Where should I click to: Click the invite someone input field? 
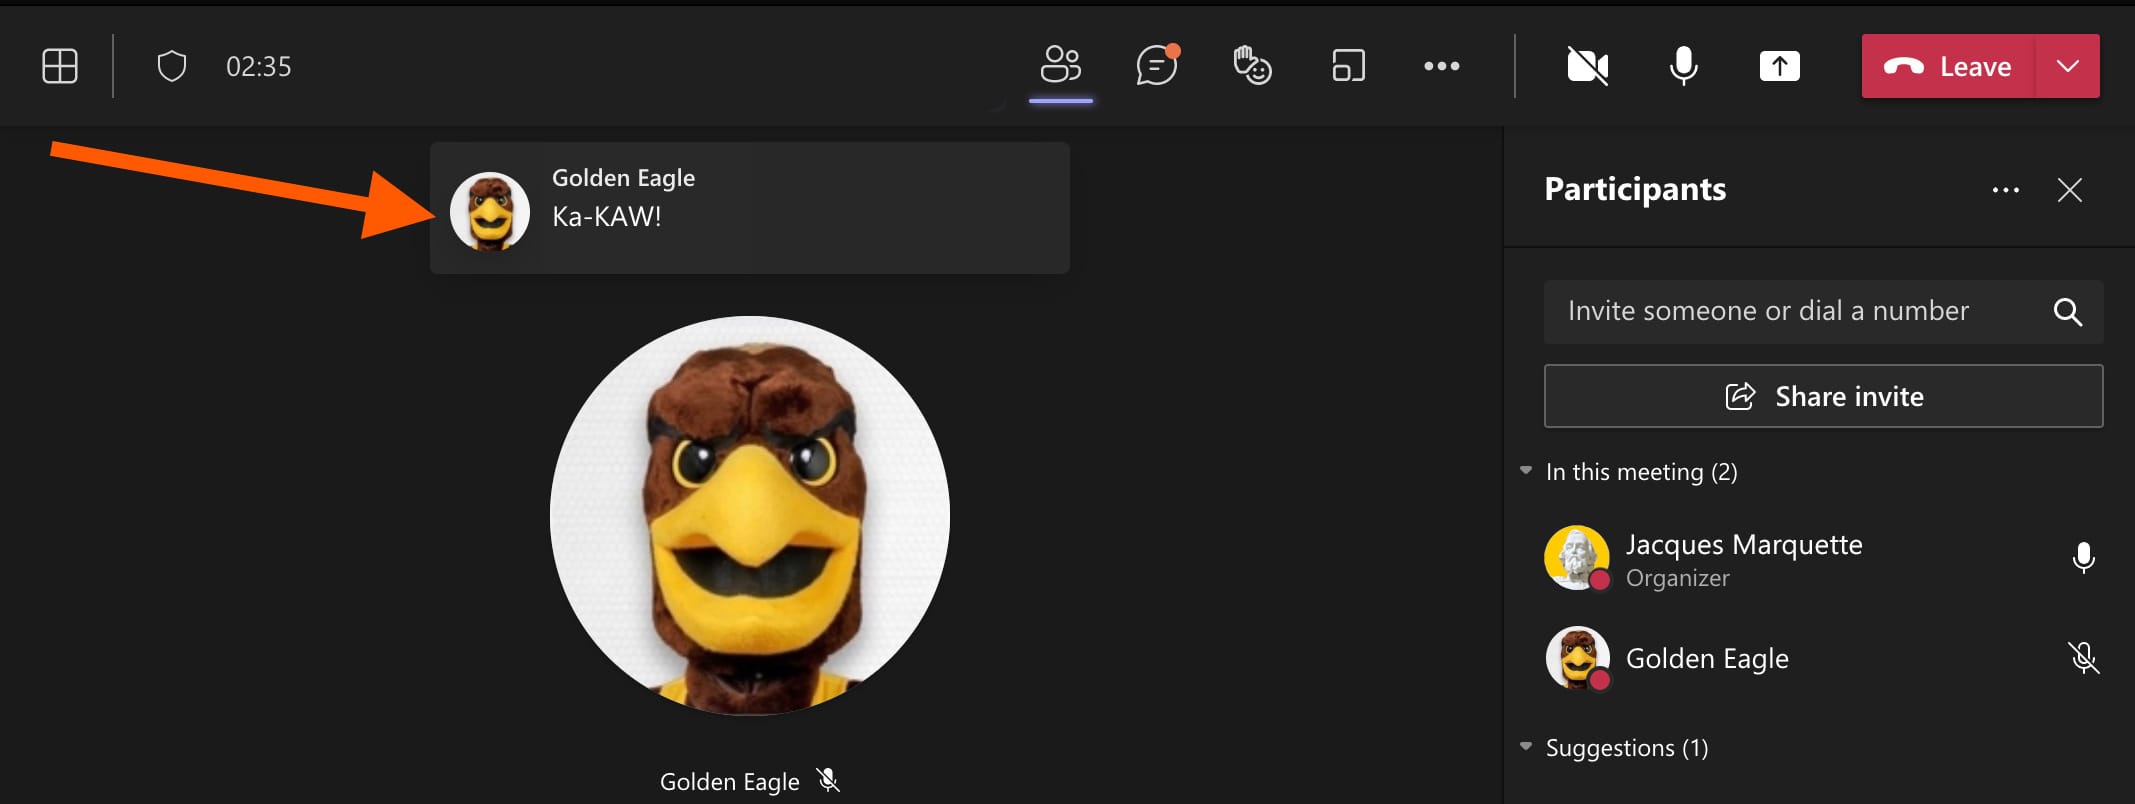coord(1790,312)
